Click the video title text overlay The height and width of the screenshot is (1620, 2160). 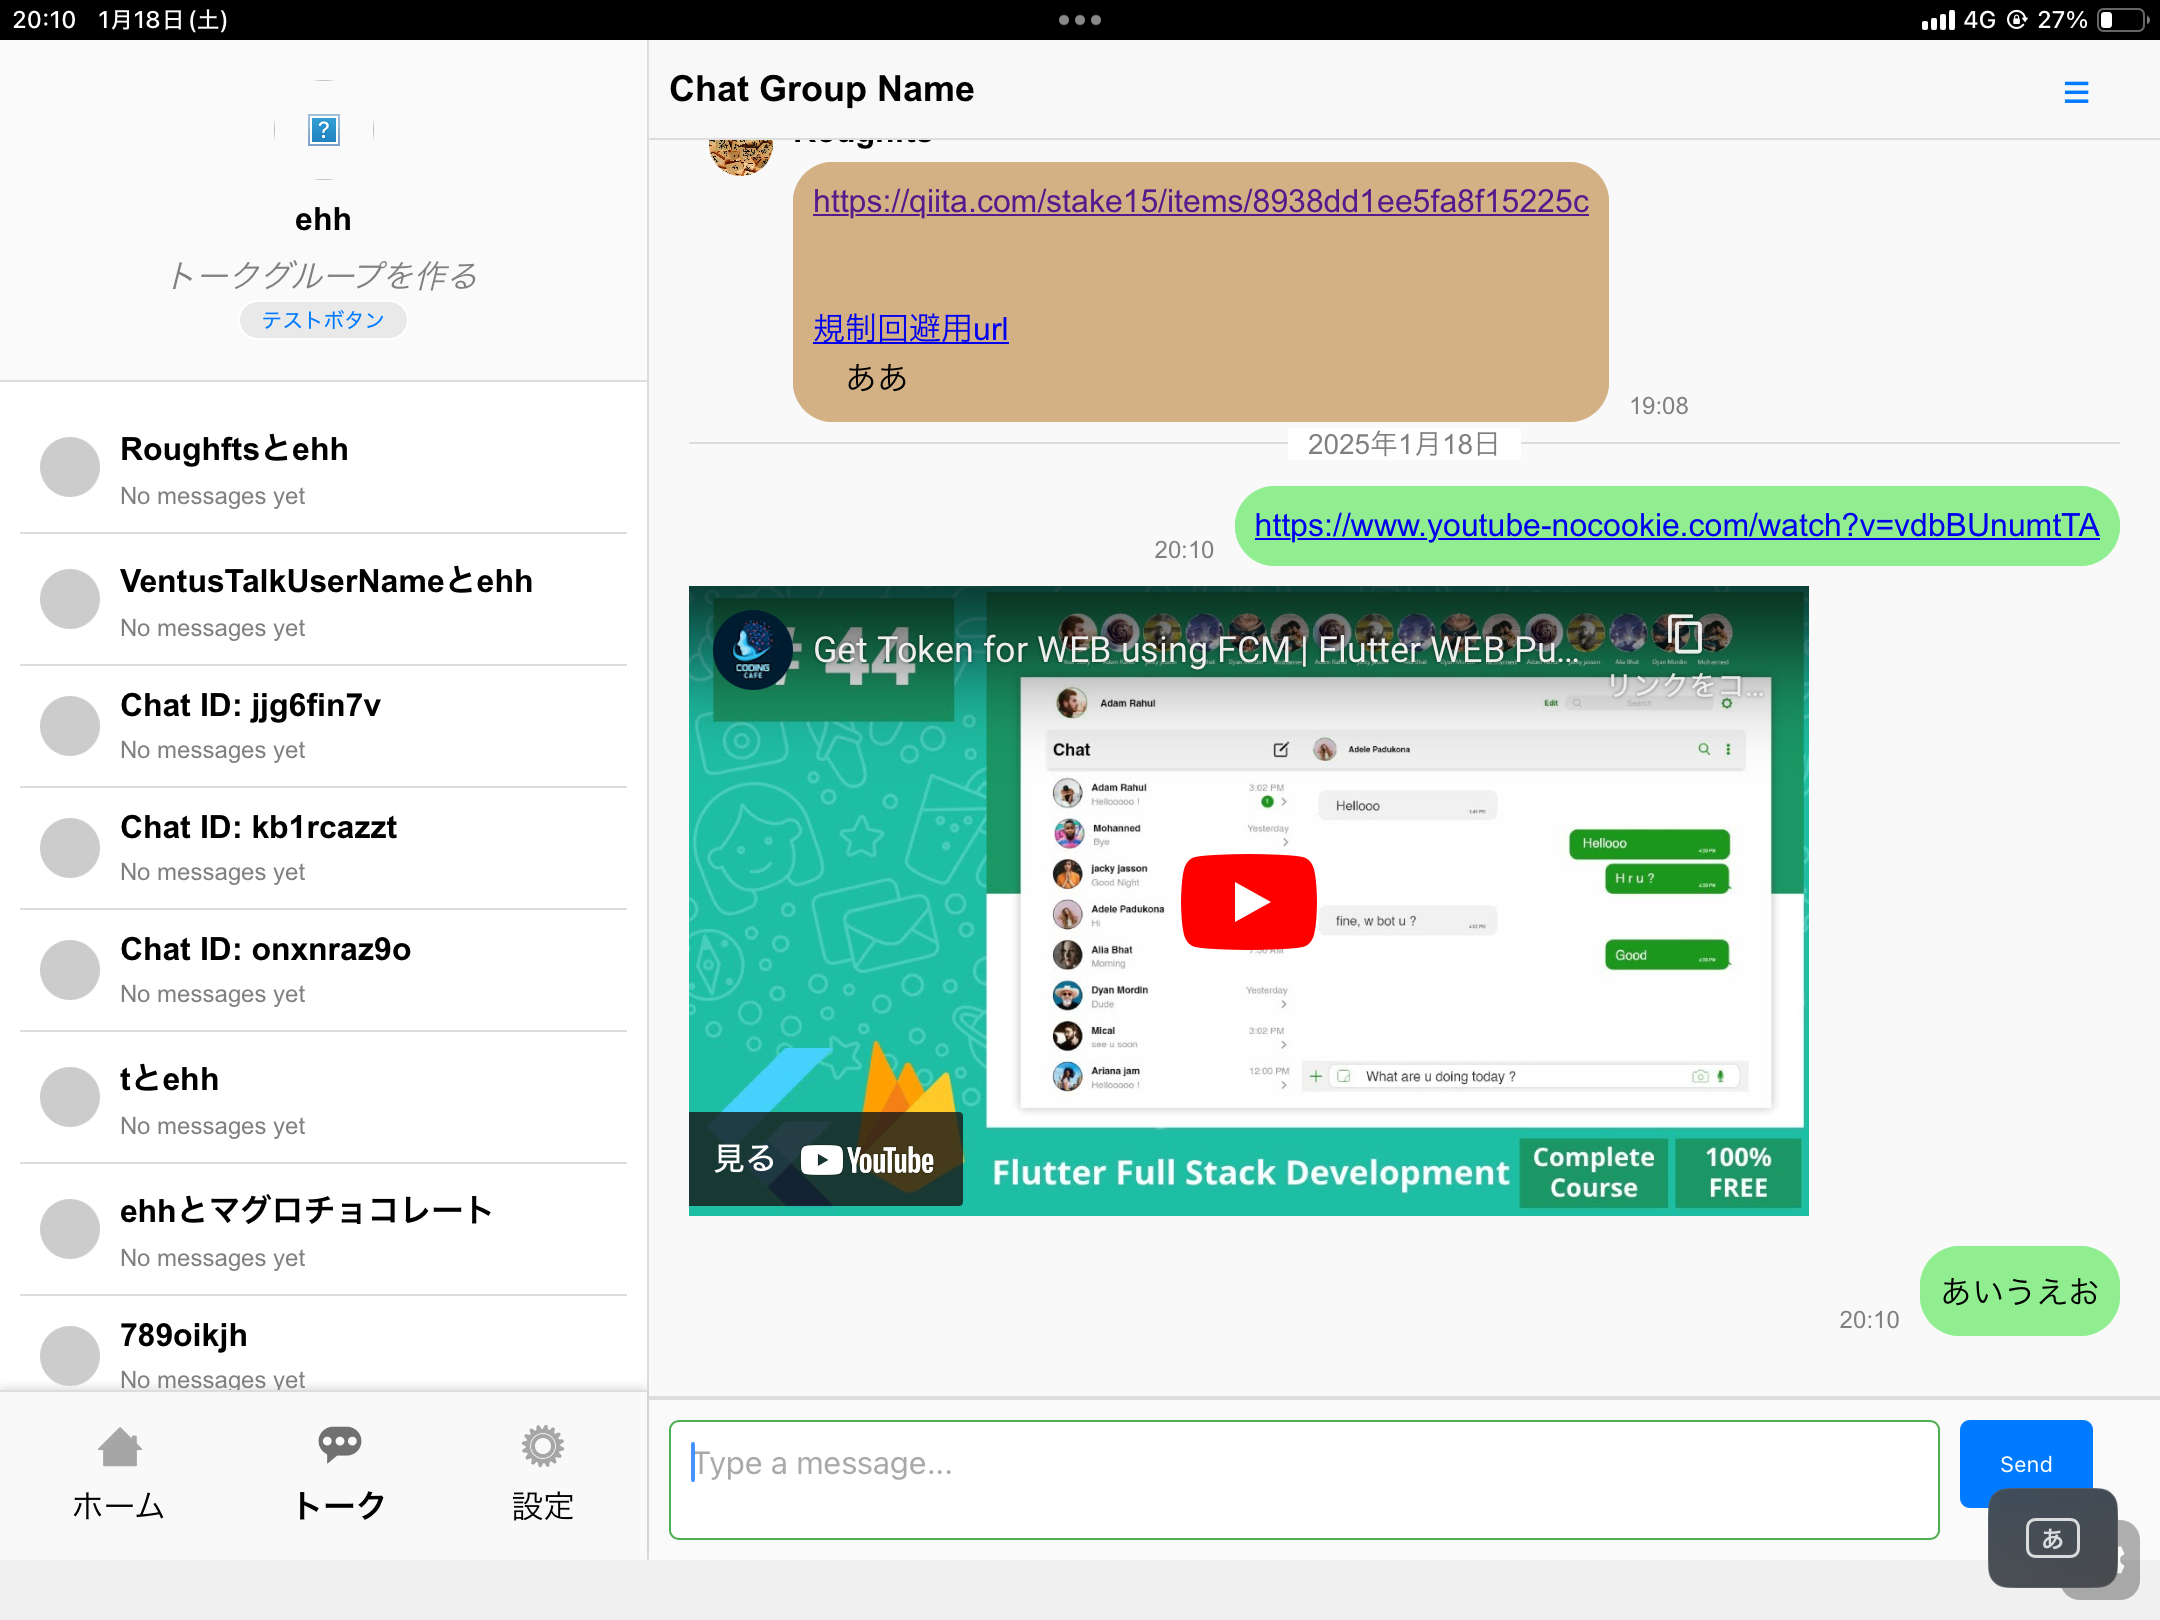[x=1195, y=650]
